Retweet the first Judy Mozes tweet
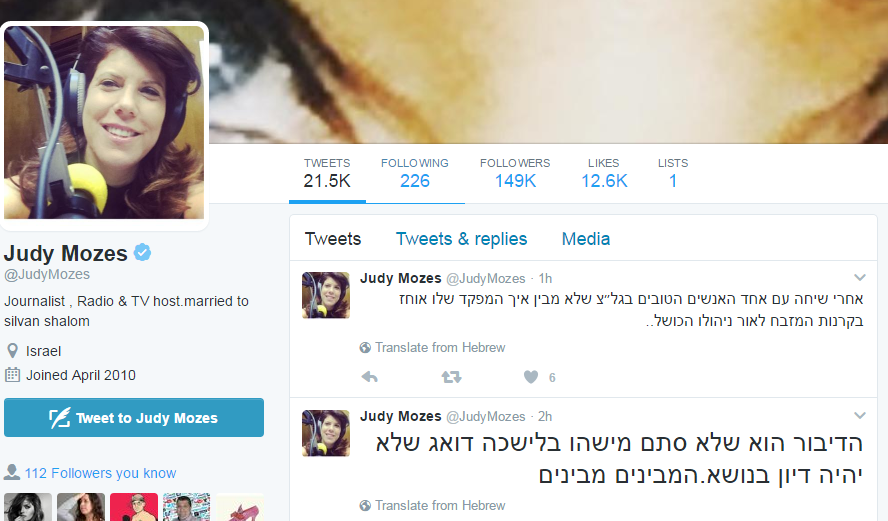 pos(451,377)
